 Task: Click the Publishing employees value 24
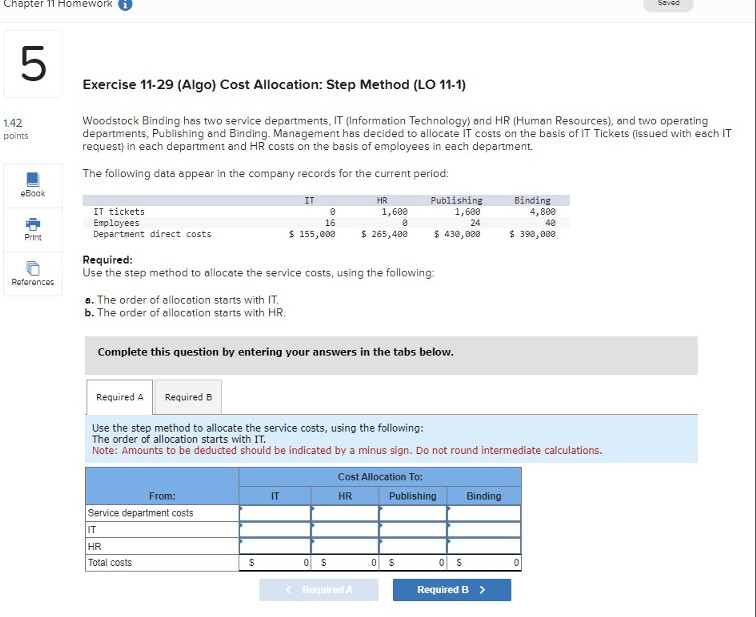(x=475, y=223)
